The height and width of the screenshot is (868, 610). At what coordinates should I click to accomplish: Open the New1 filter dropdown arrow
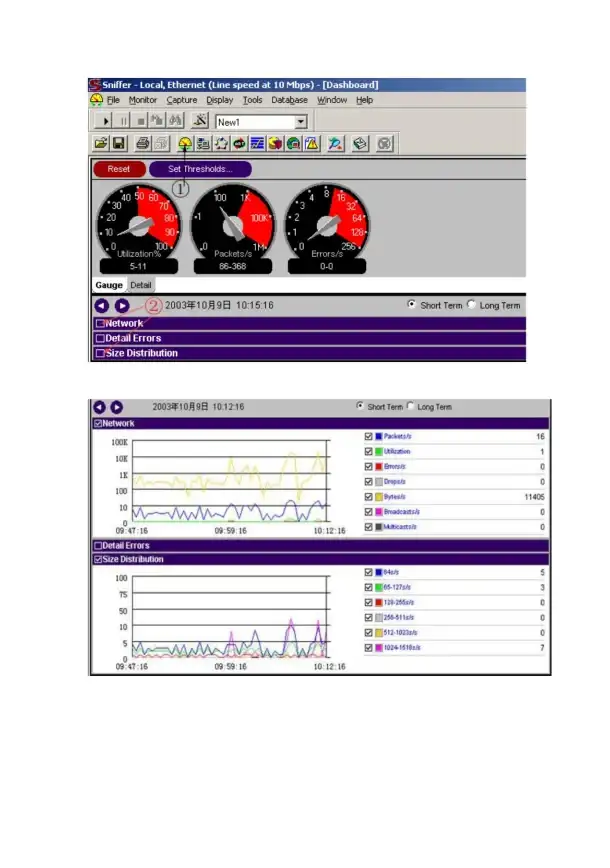click(300, 122)
